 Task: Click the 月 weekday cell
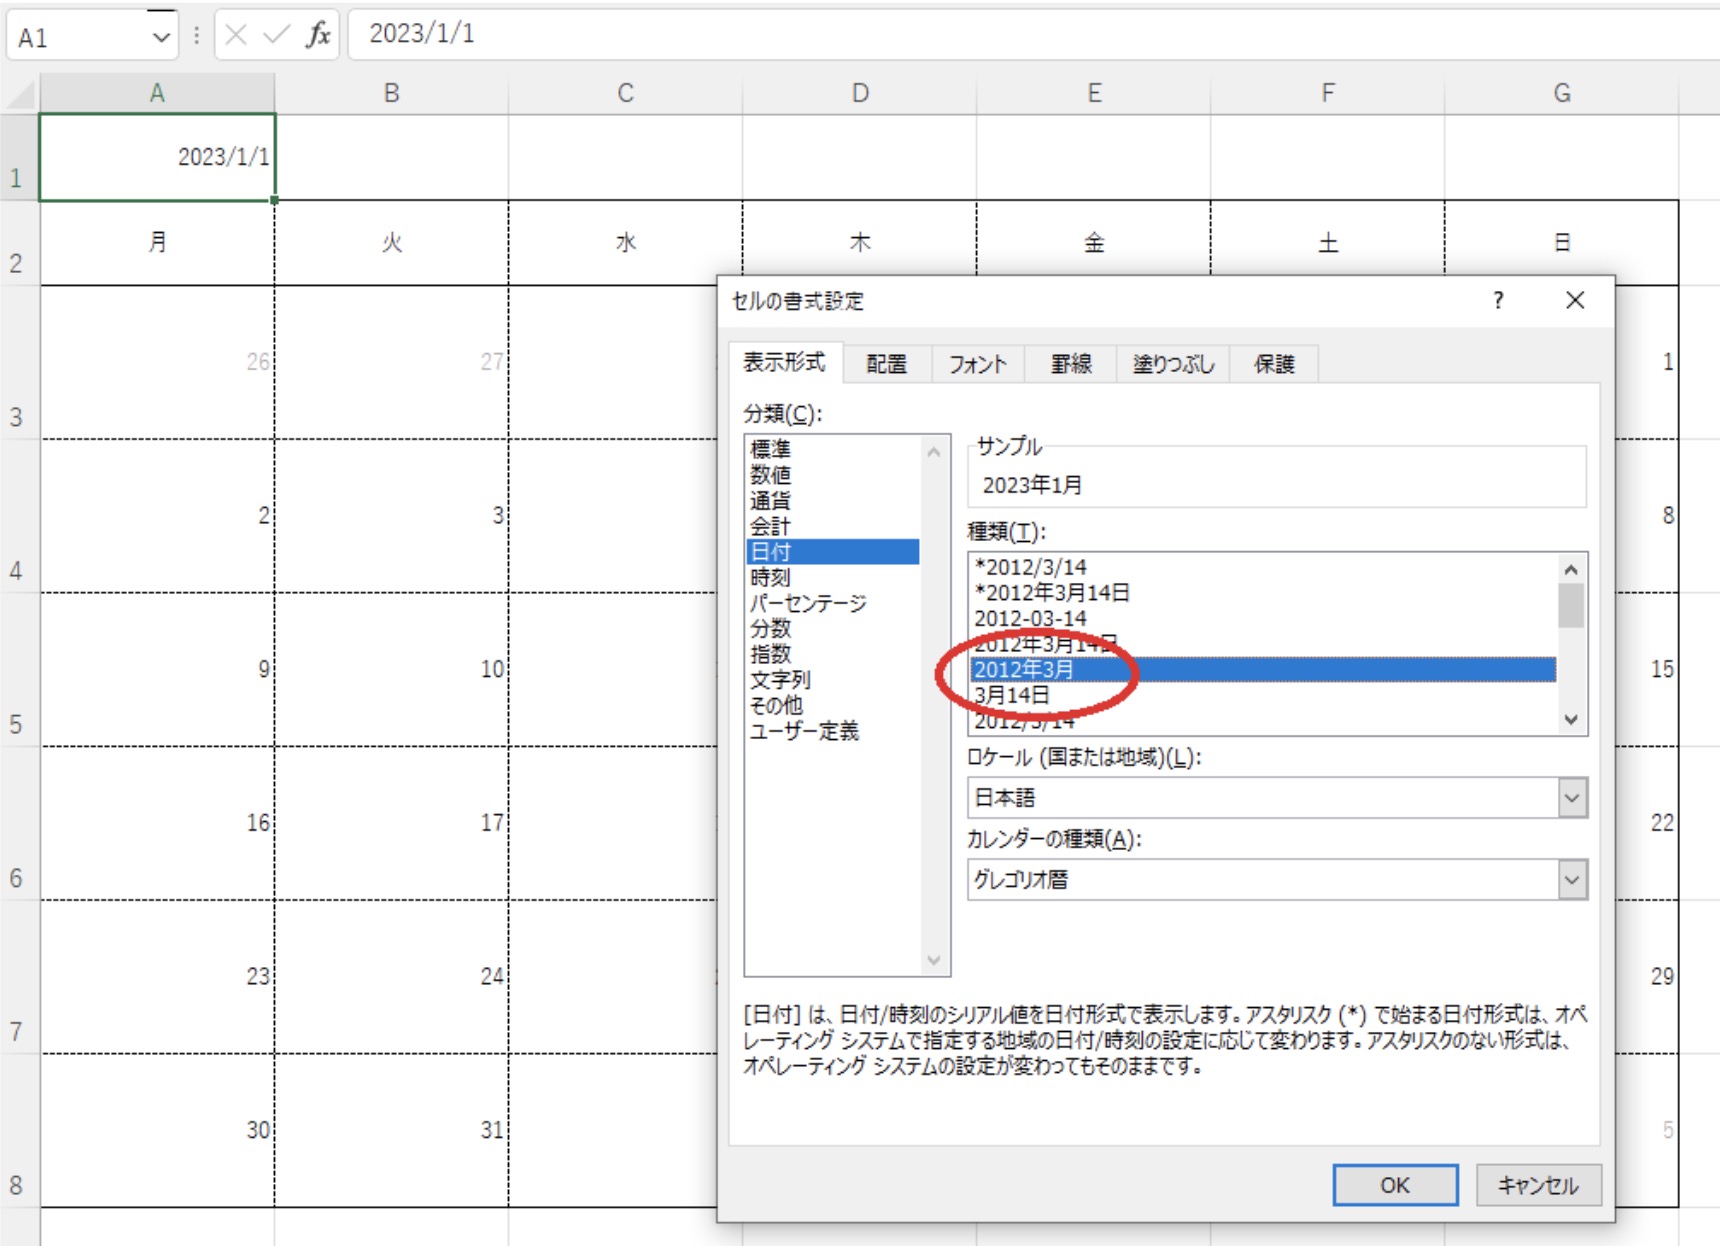coord(157,243)
